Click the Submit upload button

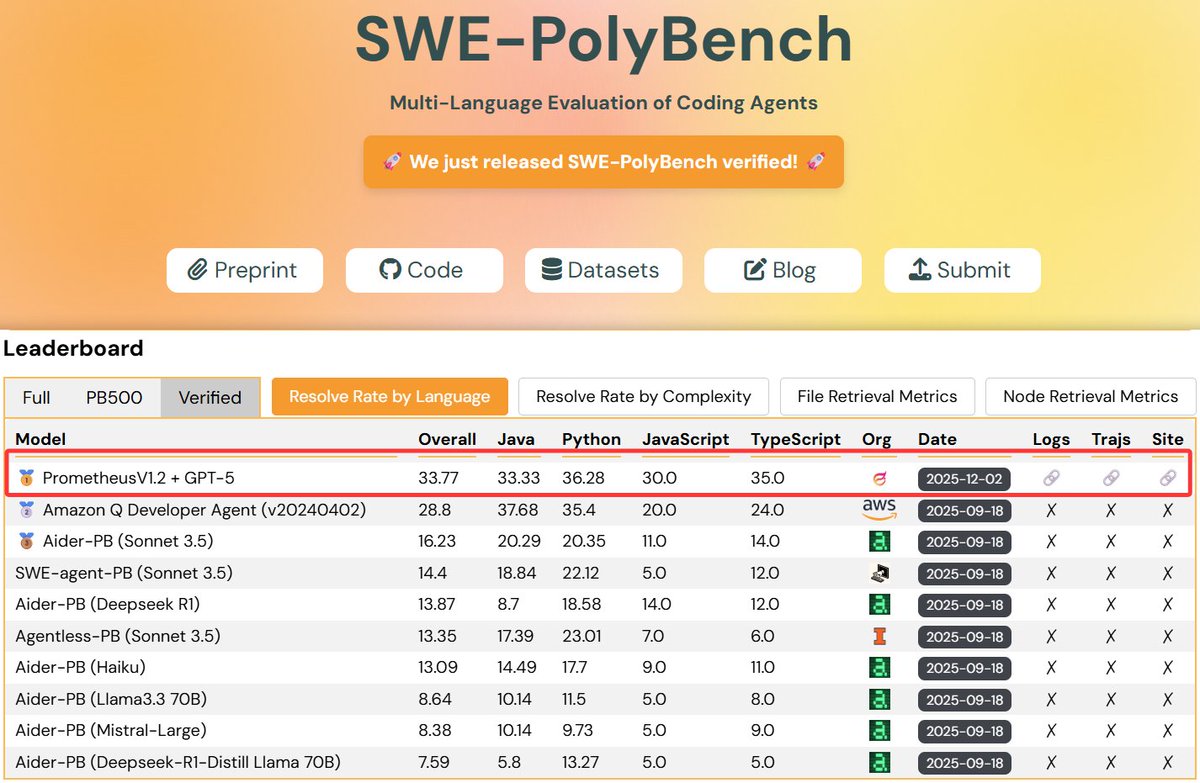pyautogui.click(x=962, y=270)
